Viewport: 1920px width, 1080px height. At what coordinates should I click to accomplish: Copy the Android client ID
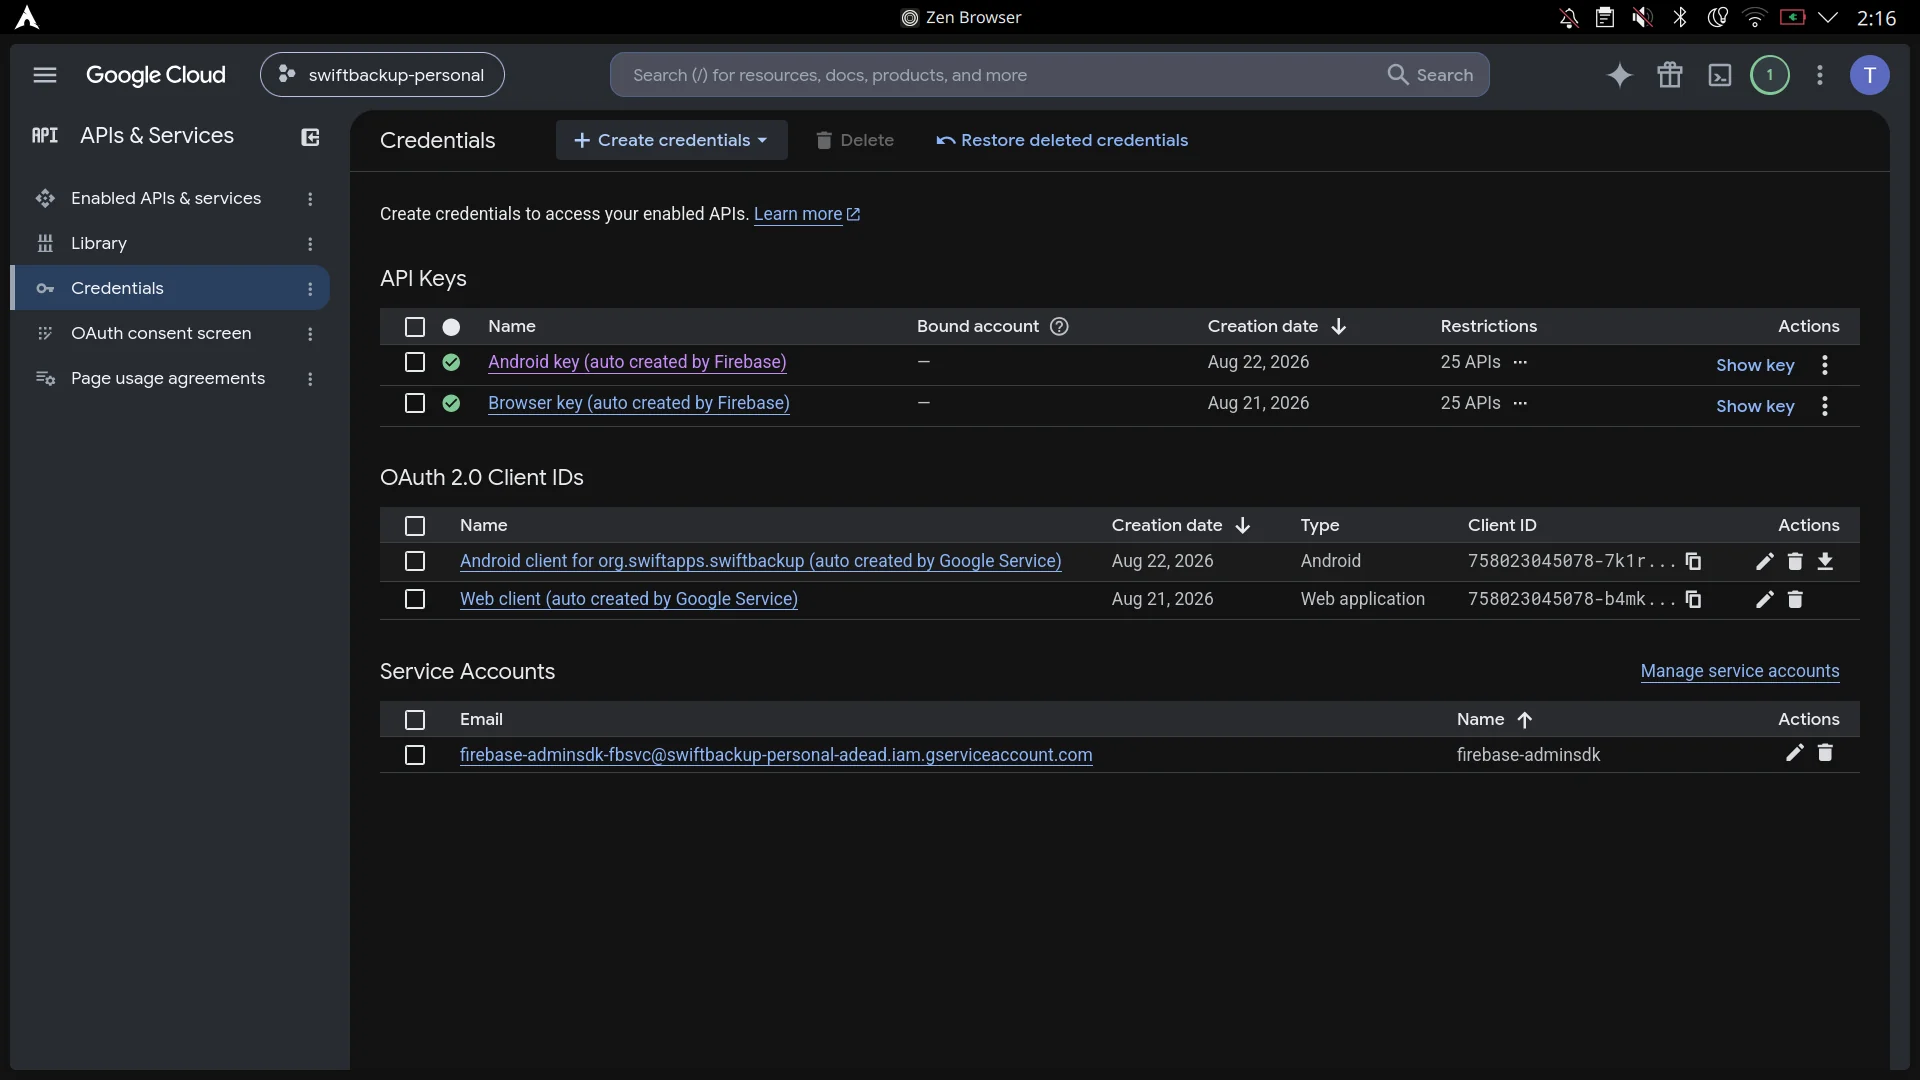(1693, 561)
